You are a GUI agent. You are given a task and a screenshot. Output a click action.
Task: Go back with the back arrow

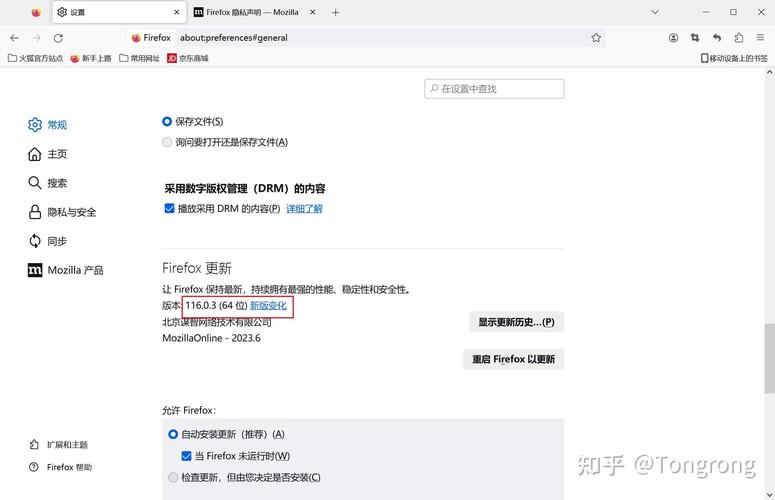coord(14,38)
